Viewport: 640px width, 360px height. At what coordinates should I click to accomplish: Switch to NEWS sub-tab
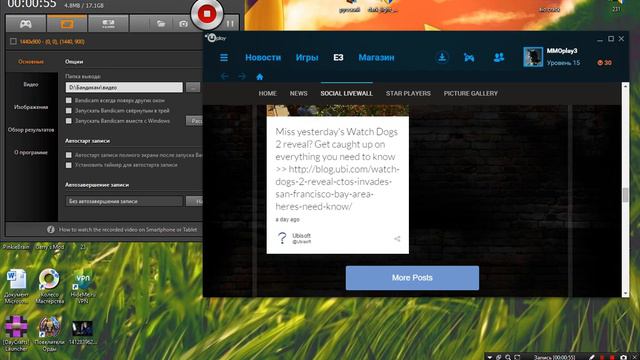[298, 93]
